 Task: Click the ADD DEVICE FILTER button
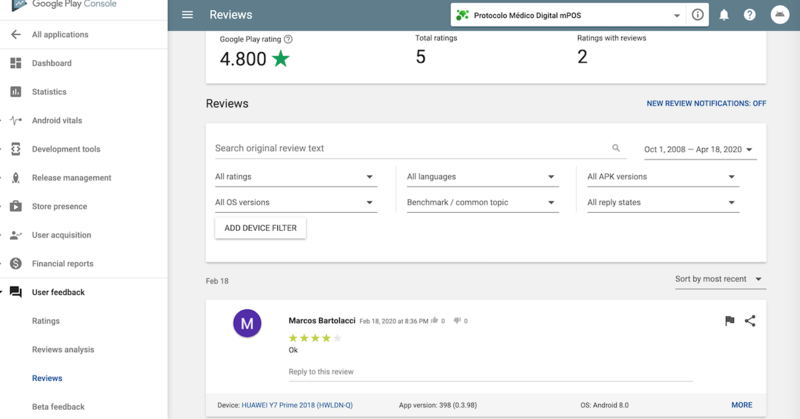coord(260,228)
